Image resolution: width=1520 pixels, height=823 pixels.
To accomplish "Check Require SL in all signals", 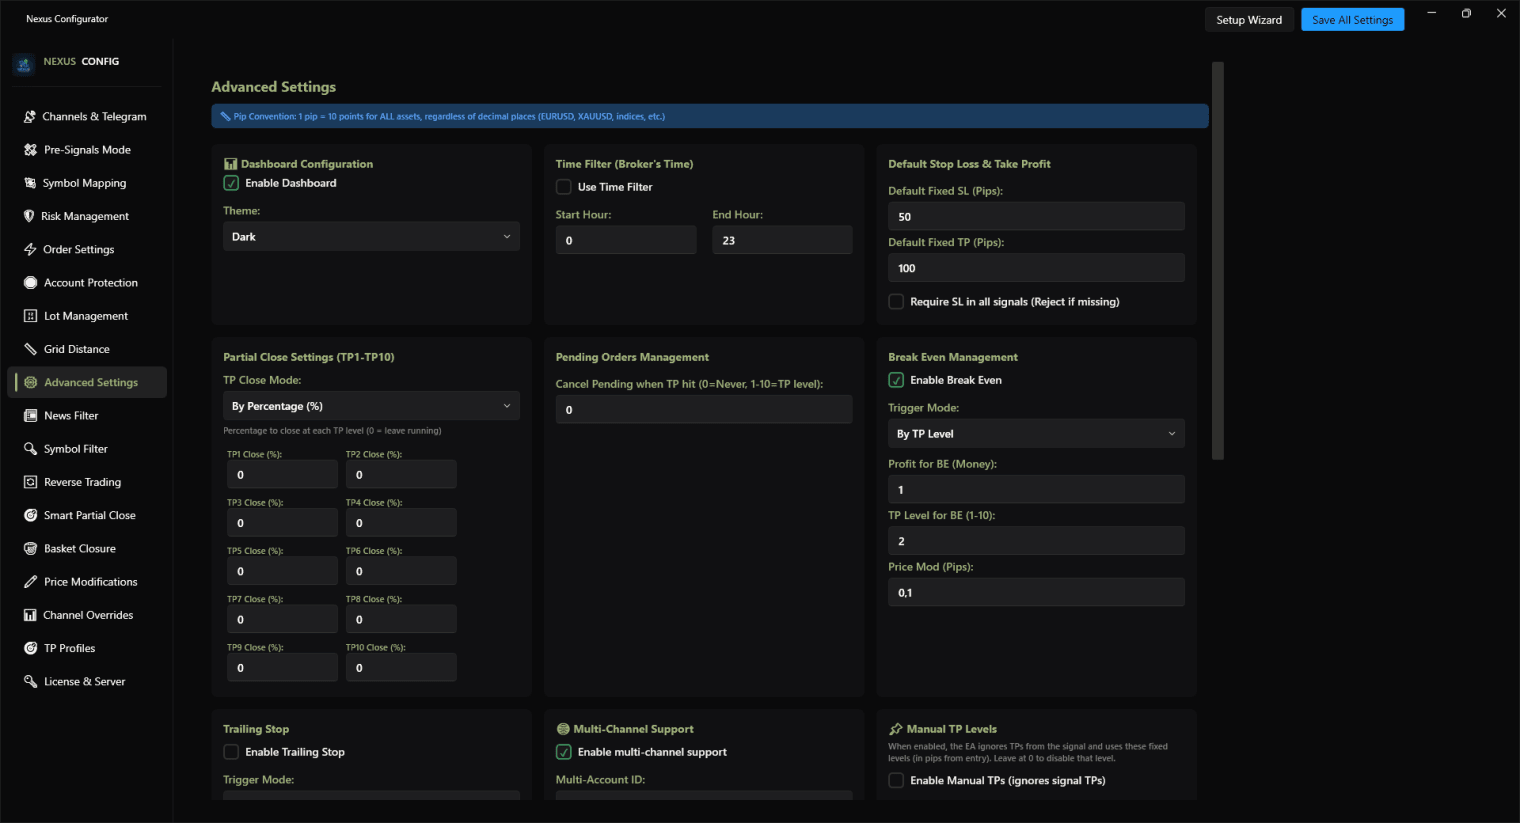I will [896, 302].
